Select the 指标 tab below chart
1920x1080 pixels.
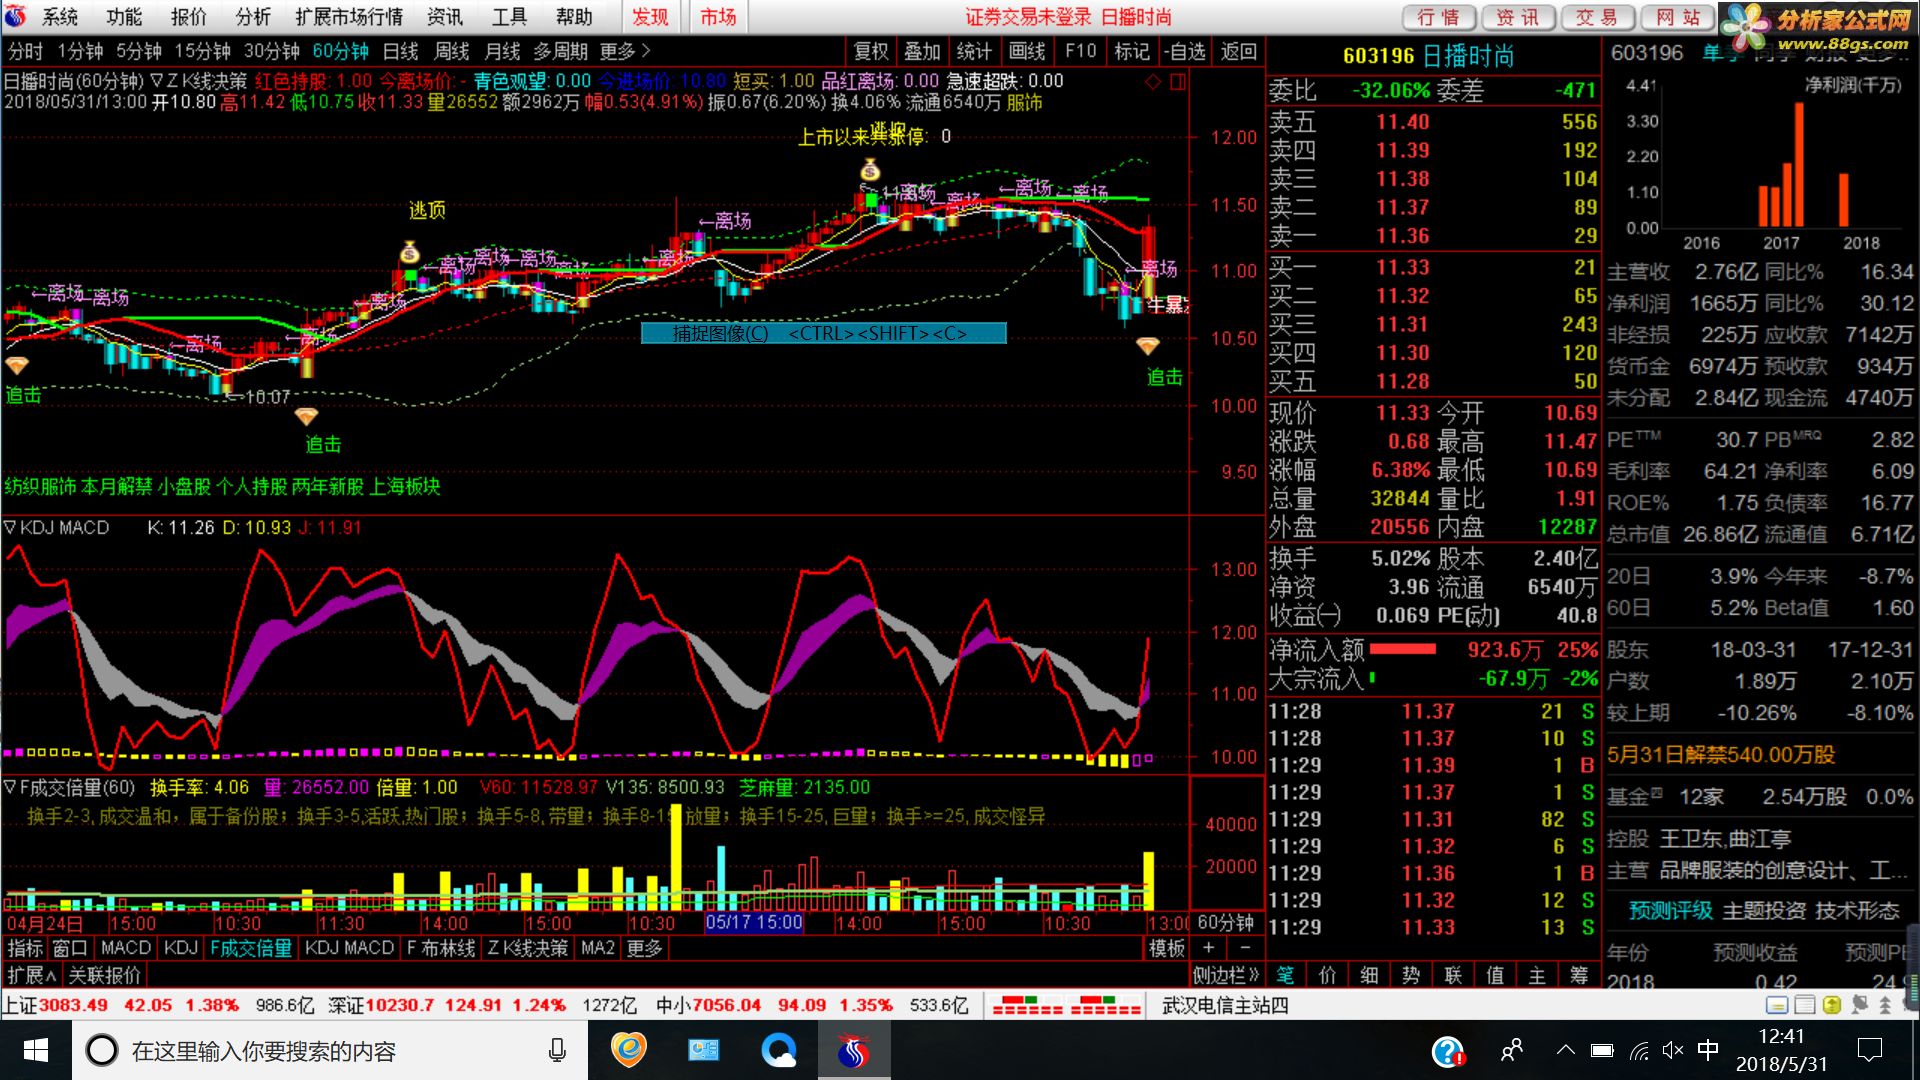point(25,948)
